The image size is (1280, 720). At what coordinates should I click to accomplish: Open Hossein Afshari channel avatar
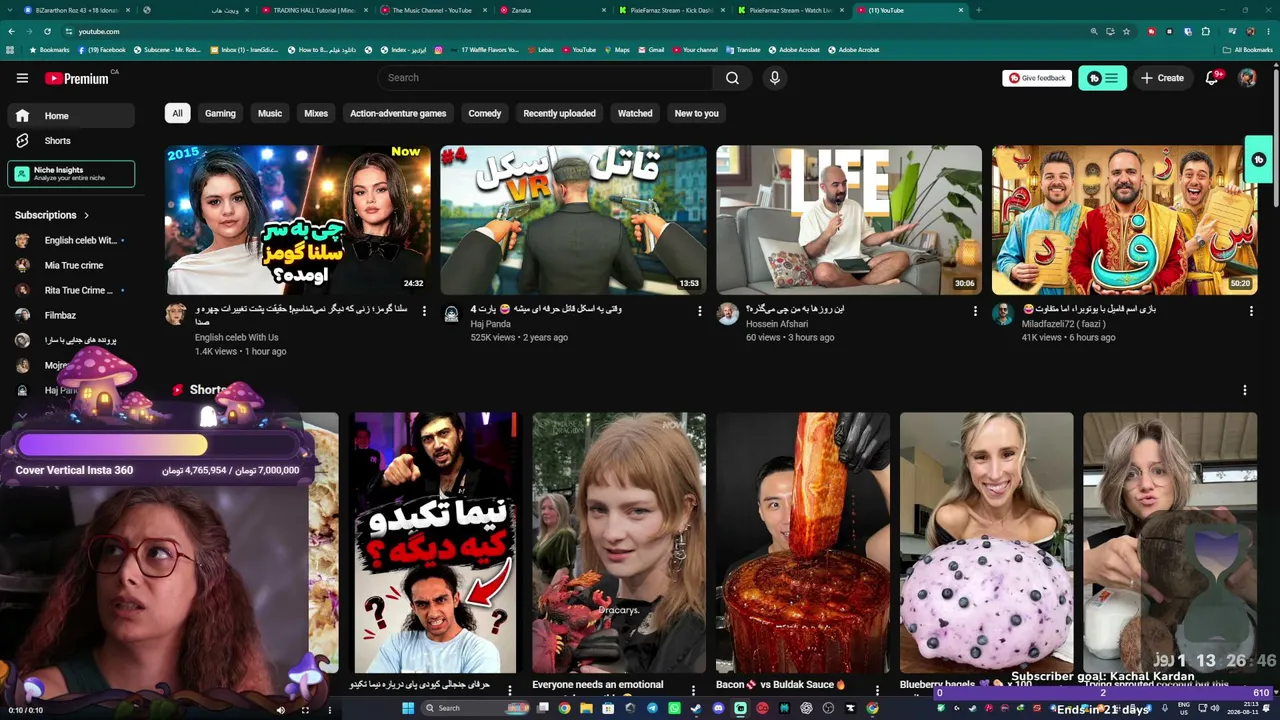pos(728,315)
